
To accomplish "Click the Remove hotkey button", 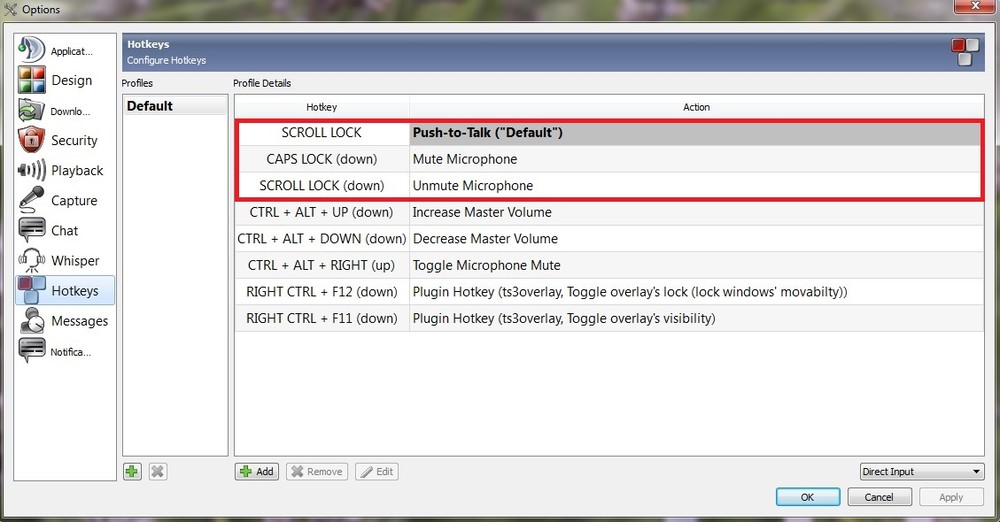I will pyautogui.click(x=317, y=472).
